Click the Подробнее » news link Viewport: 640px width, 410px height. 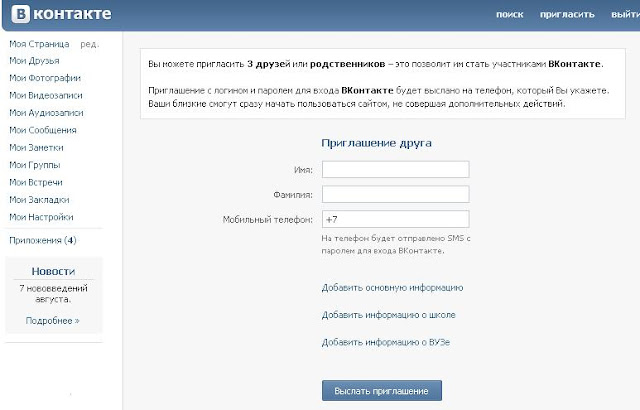click(53, 321)
